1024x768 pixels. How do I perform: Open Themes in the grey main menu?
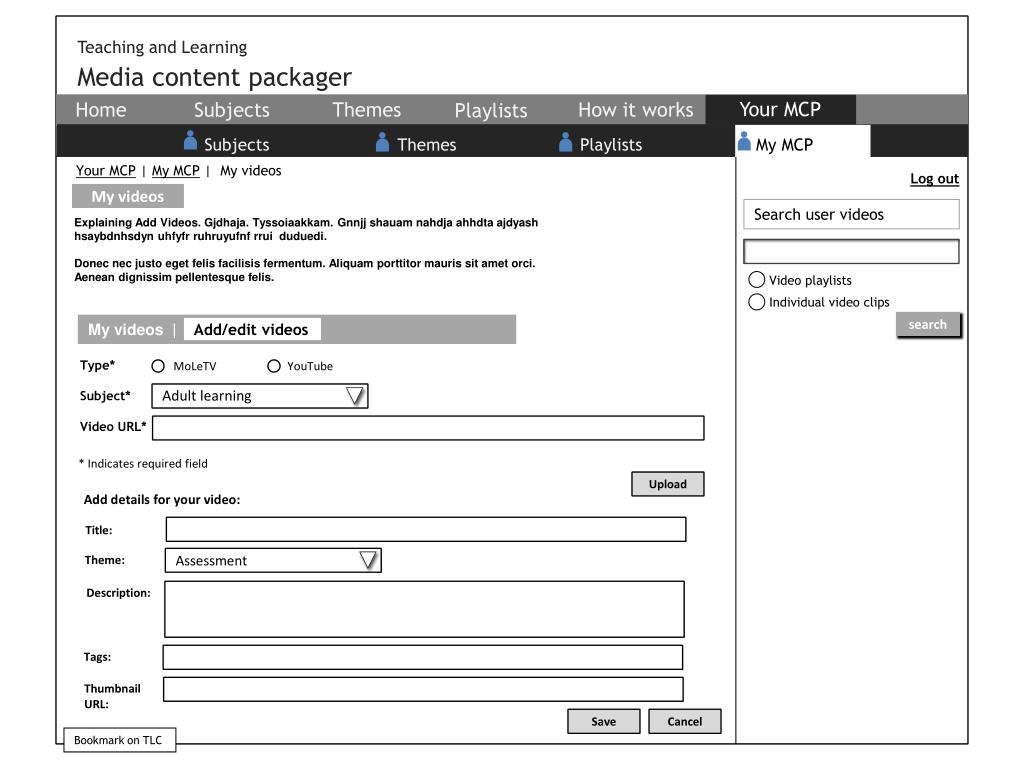tap(366, 110)
